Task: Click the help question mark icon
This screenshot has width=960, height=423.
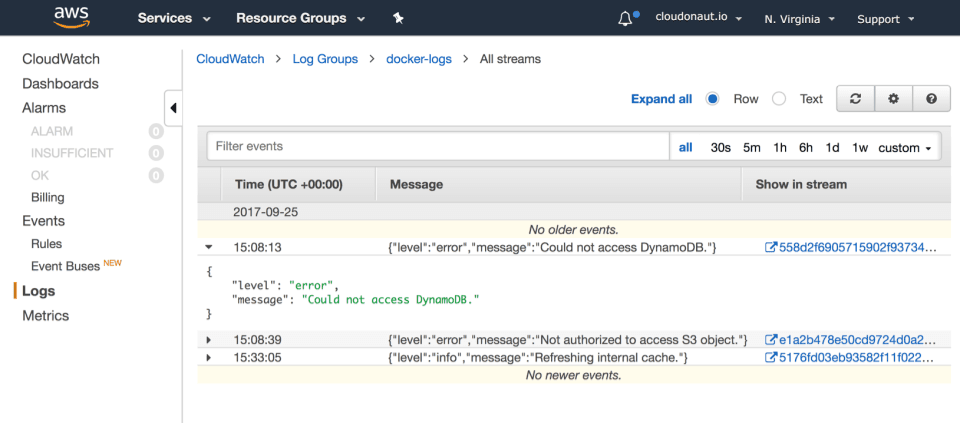Action: click(931, 99)
